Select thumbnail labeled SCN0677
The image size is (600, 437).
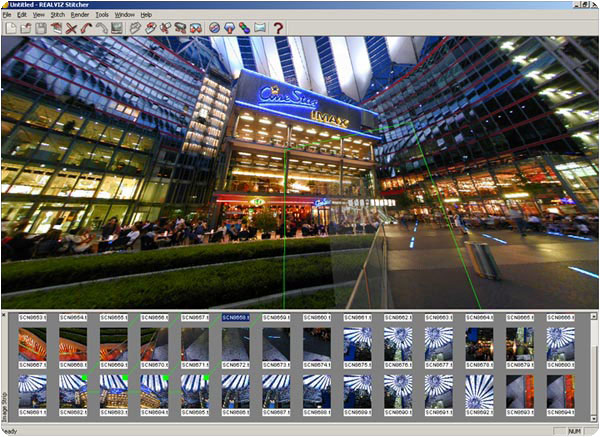tap(439, 344)
